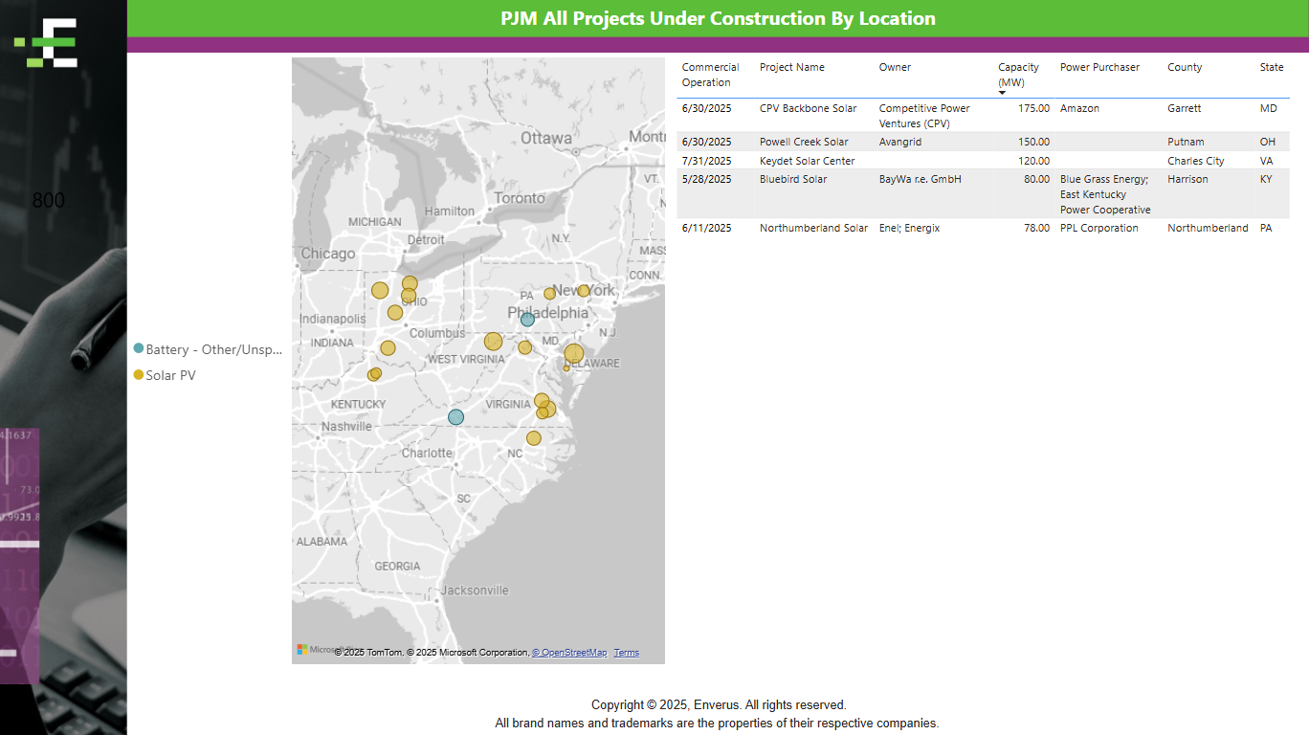The image size is (1309, 735).
Task: Select the teal battery bubble near Philadelphia
Action: pyautogui.click(x=527, y=320)
